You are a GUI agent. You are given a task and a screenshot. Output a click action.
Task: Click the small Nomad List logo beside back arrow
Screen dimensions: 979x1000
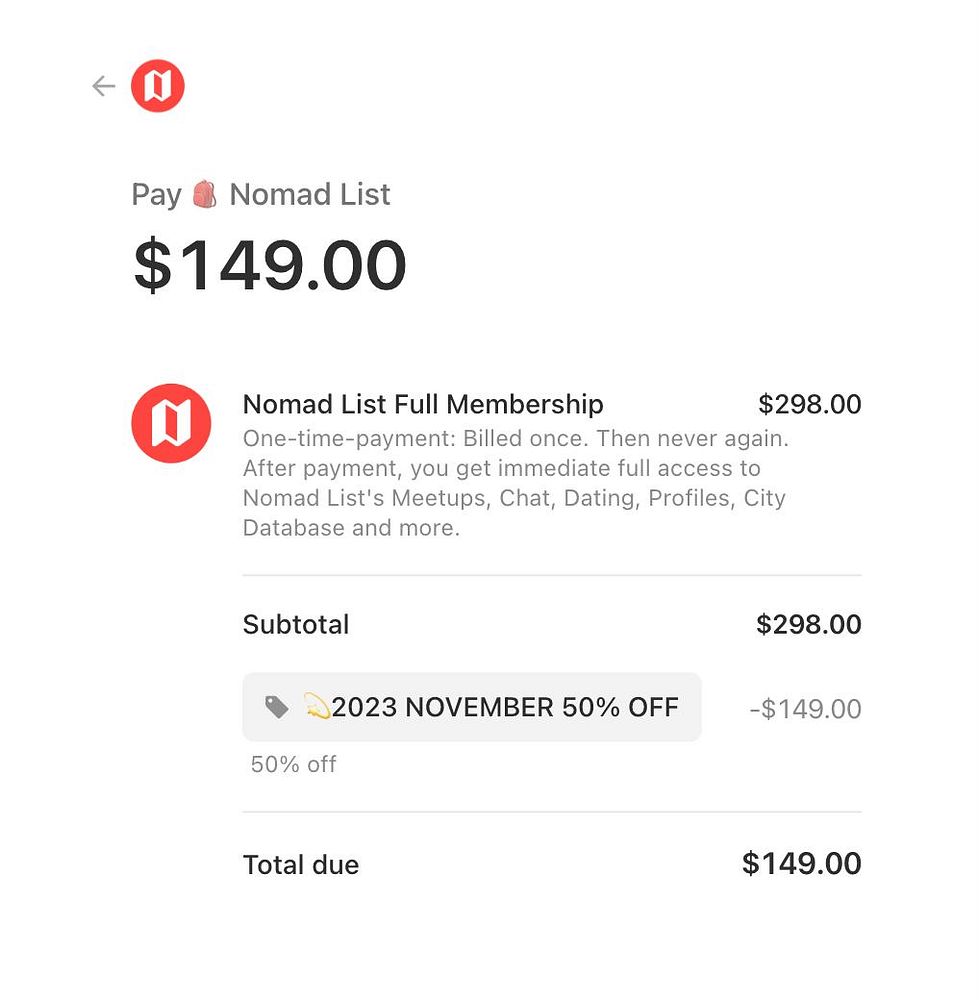click(158, 86)
